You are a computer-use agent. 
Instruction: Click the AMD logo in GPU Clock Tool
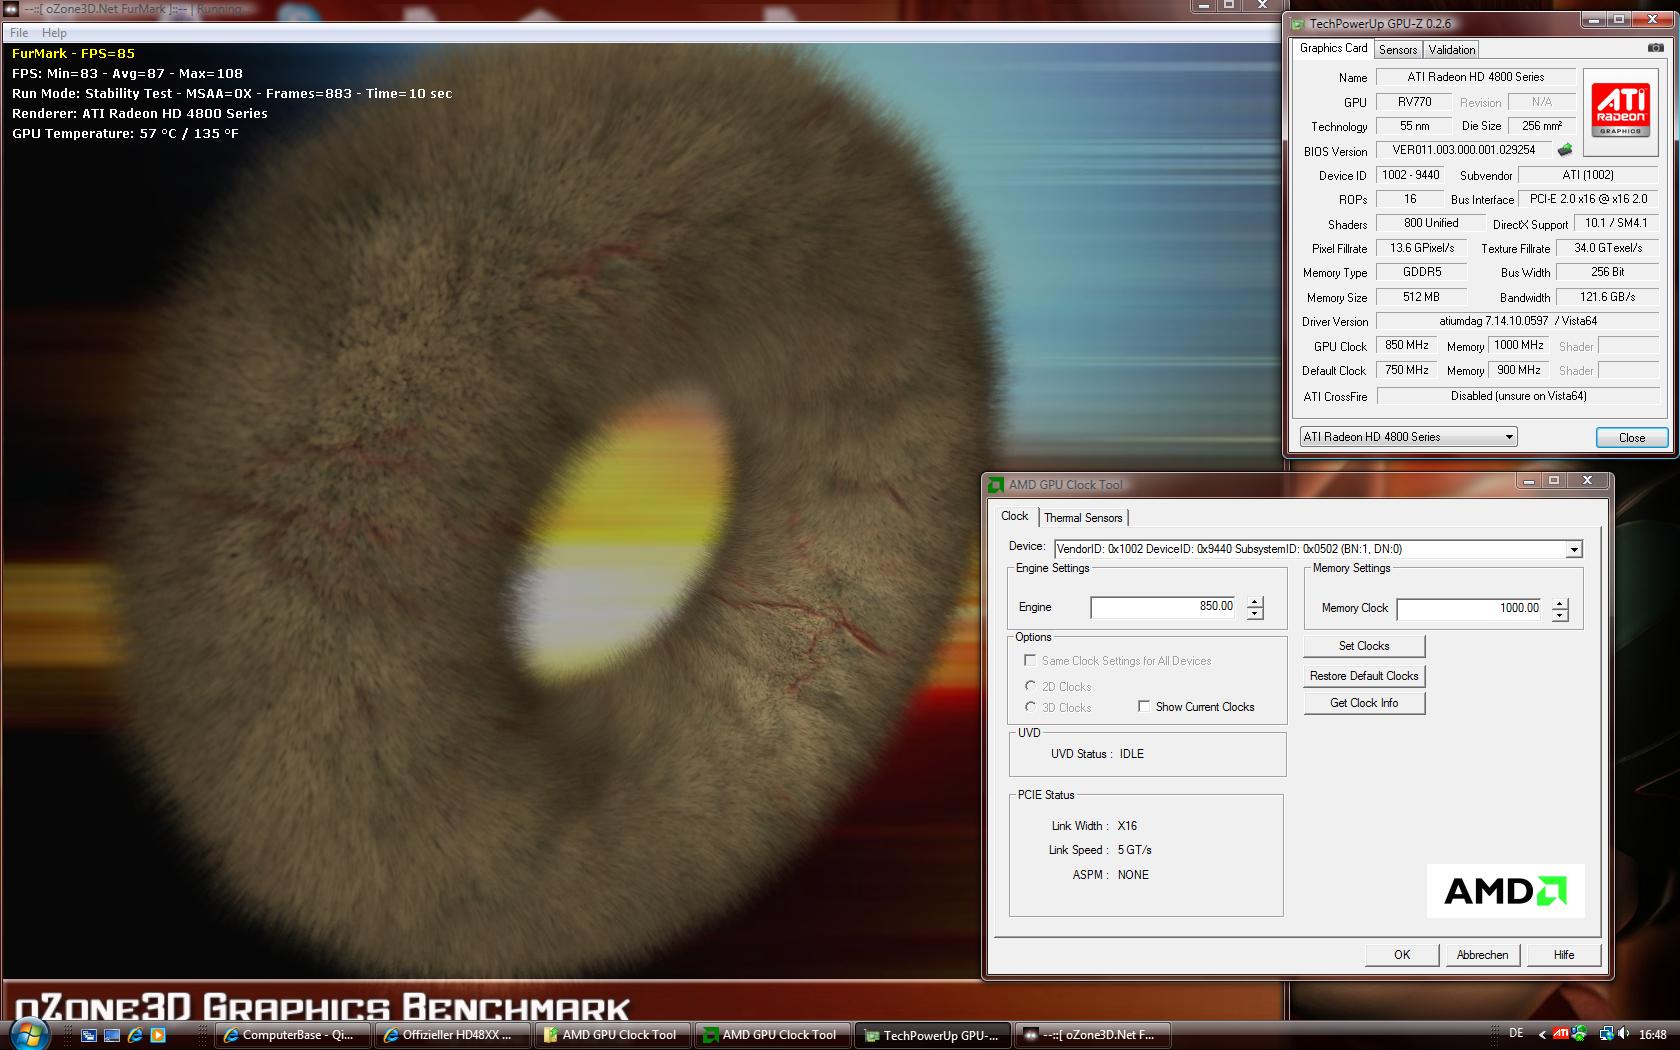[1505, 891]
